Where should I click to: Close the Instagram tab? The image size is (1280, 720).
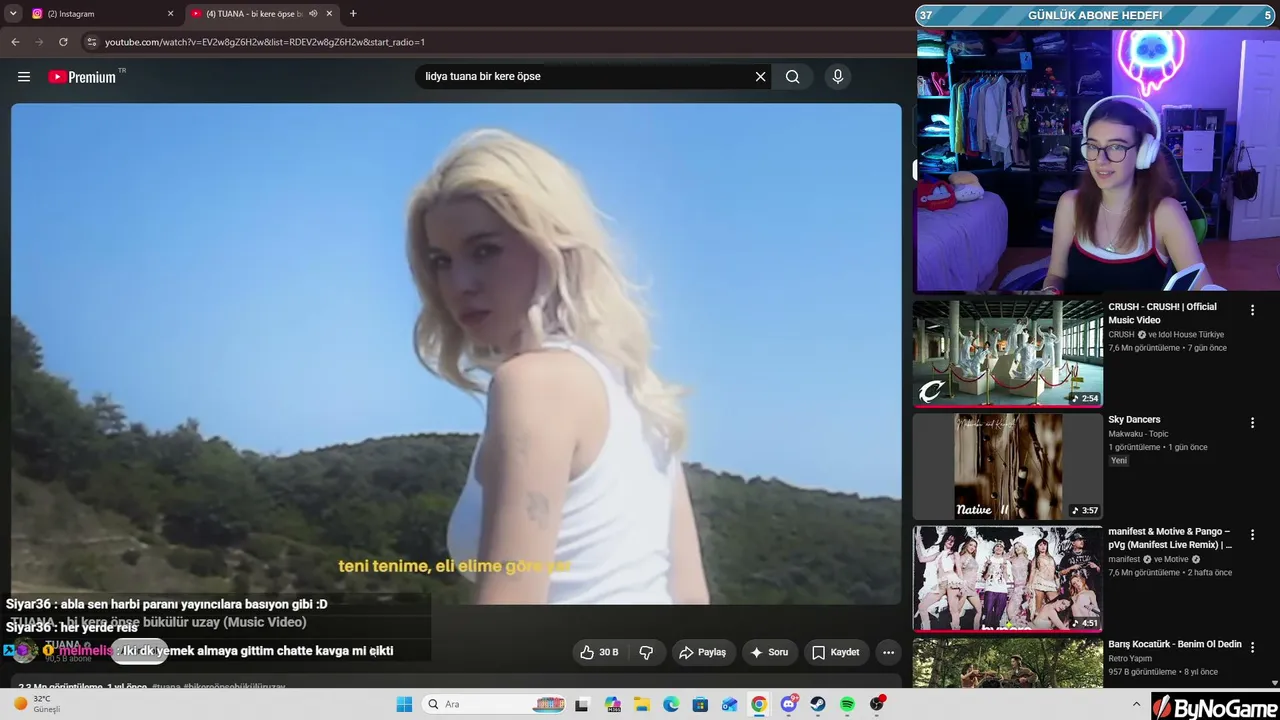[170, 14]
